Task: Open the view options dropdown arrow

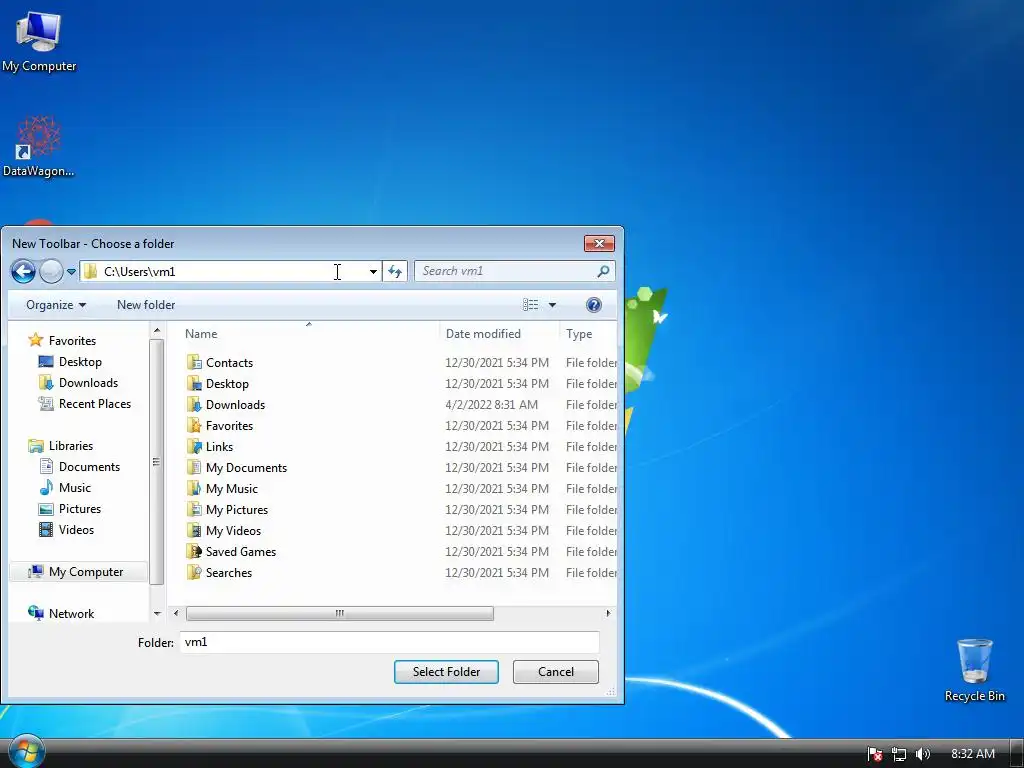Action: point(552,305)
